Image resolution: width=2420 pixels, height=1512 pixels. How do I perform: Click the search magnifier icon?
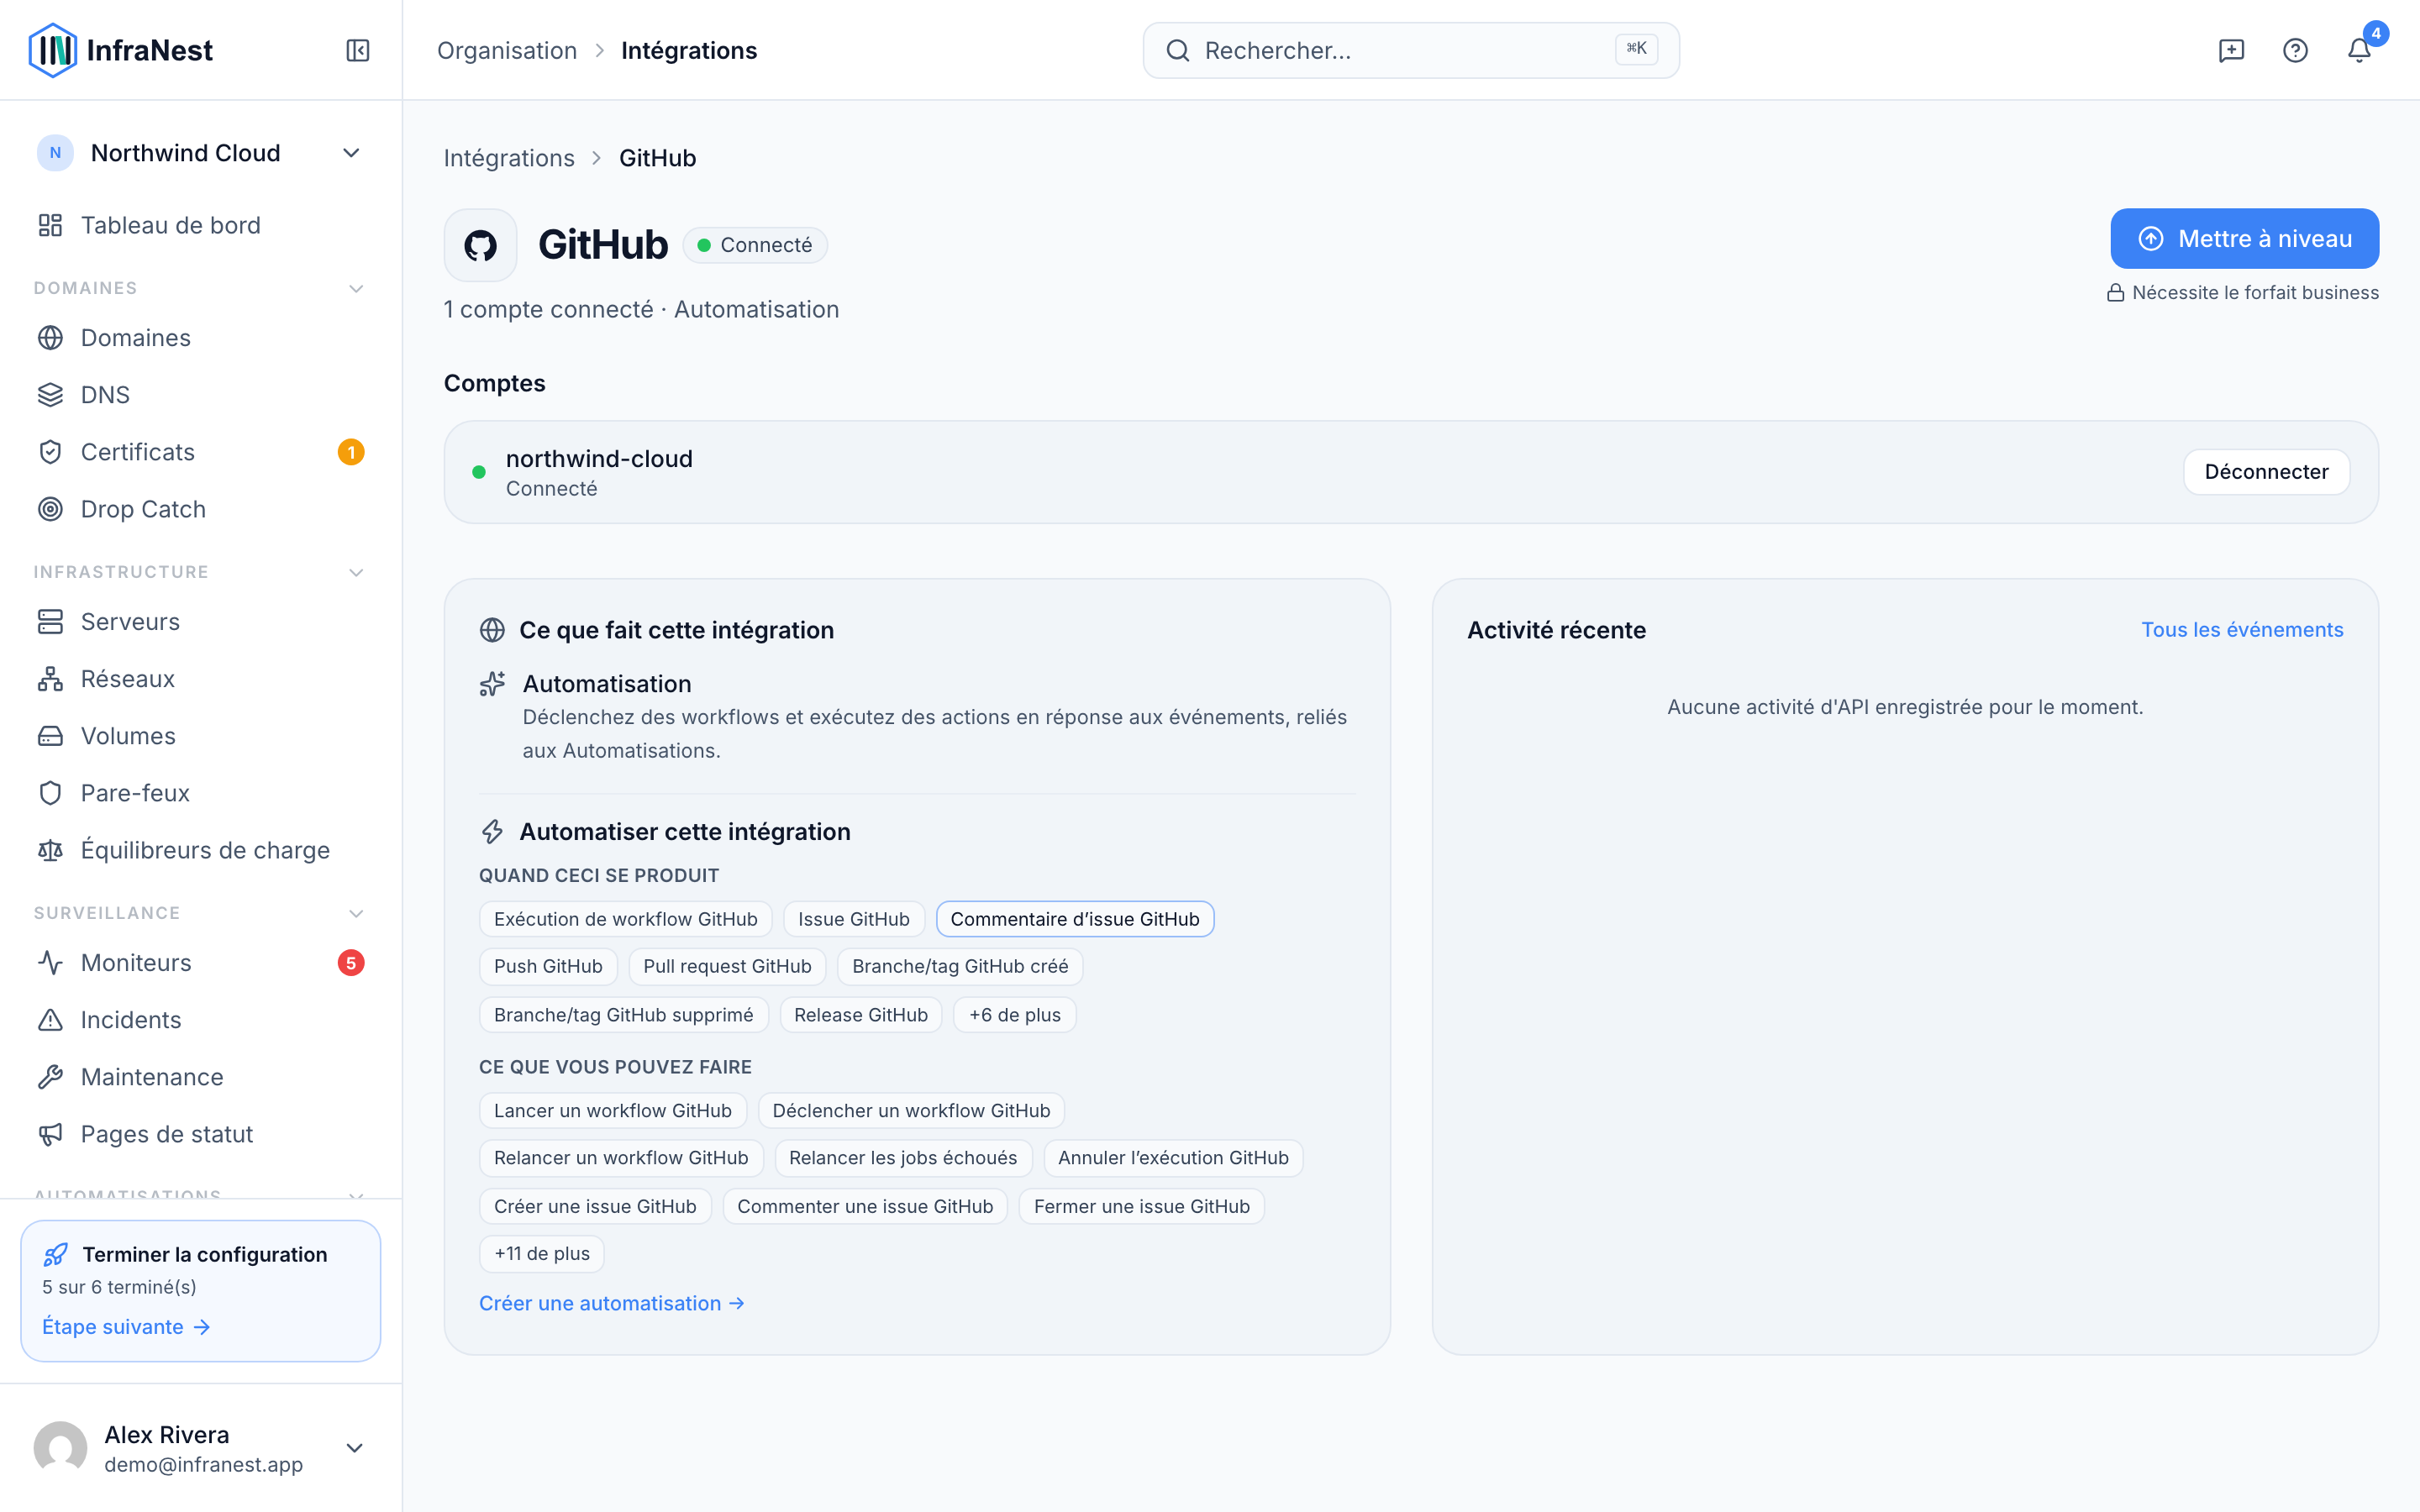[x=1178, y=50]
